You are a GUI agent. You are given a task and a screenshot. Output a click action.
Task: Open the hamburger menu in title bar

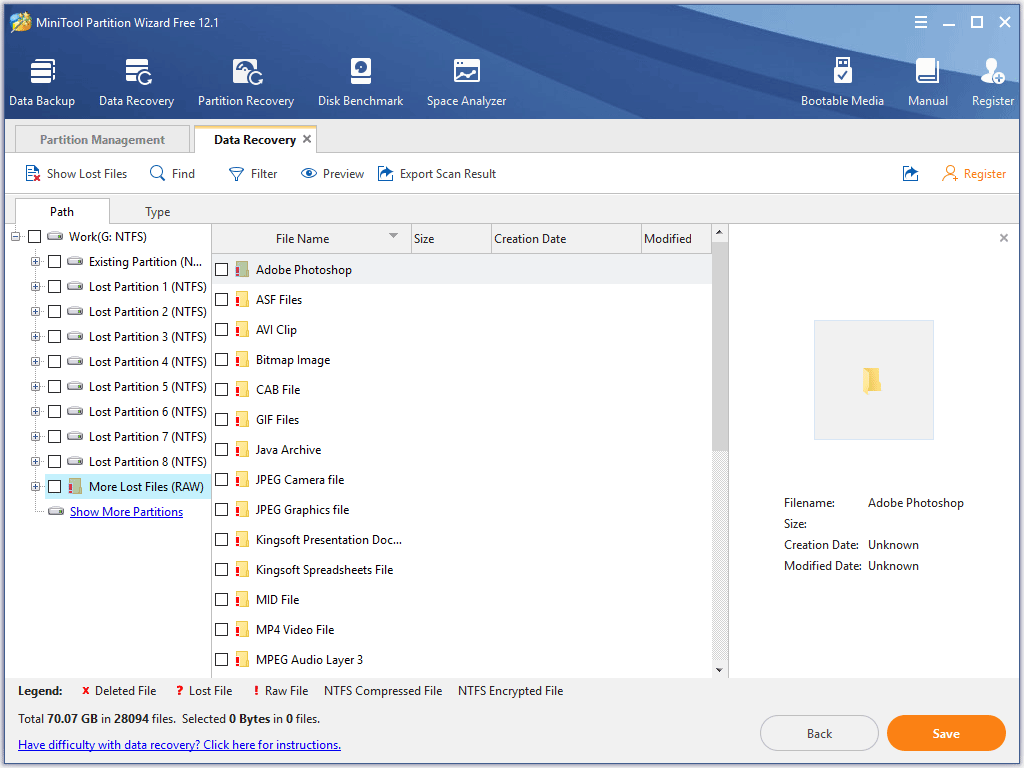pos(921,22)
